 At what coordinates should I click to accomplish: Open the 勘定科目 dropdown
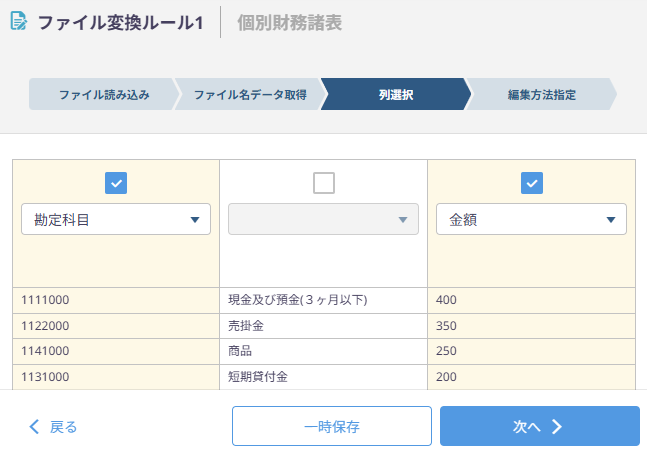click(x=116, y=219)
